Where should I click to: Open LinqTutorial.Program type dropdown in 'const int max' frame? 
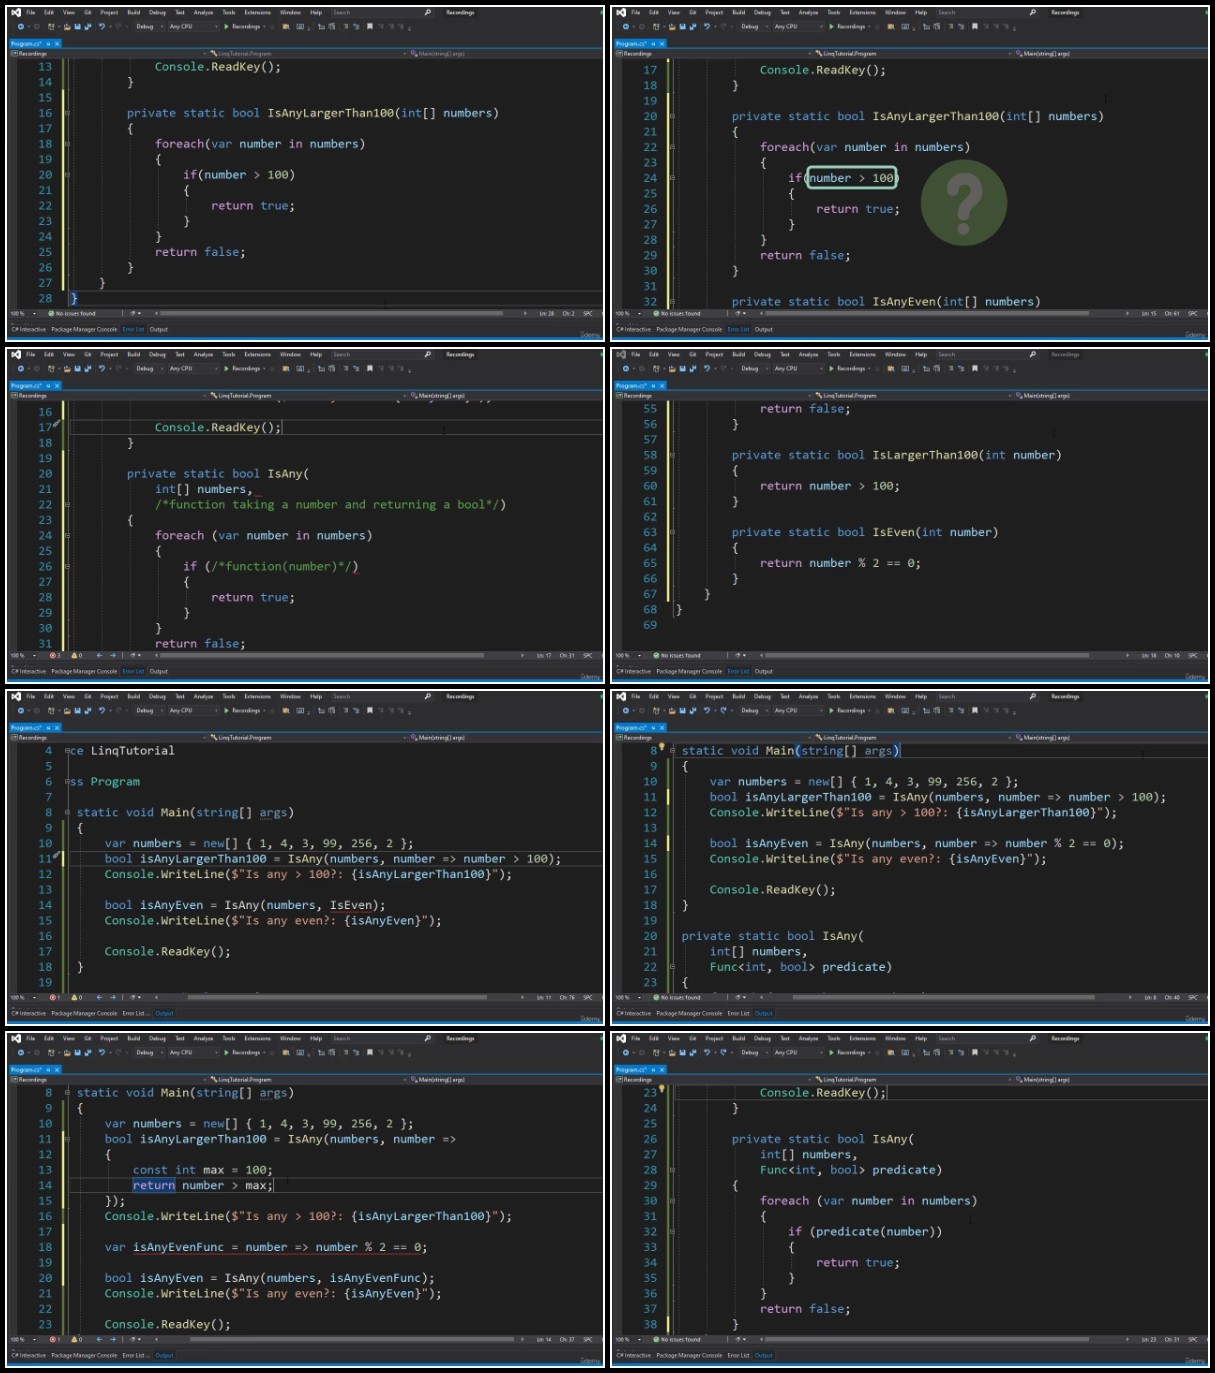point(305,1080)
